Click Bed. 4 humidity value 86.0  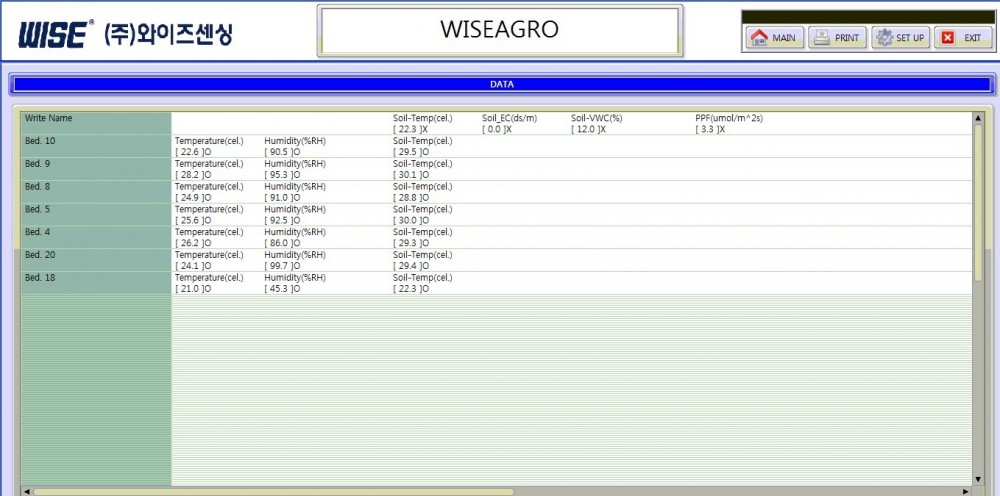(282, 244)
